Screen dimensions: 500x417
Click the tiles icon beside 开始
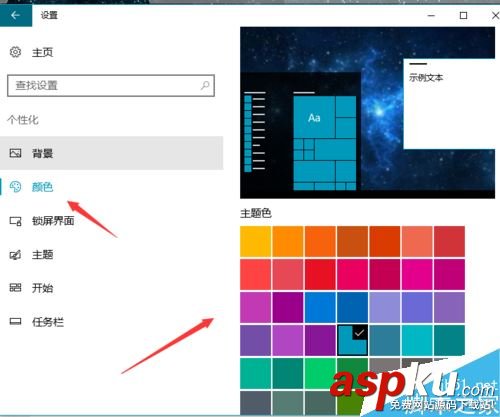[15, 288]
